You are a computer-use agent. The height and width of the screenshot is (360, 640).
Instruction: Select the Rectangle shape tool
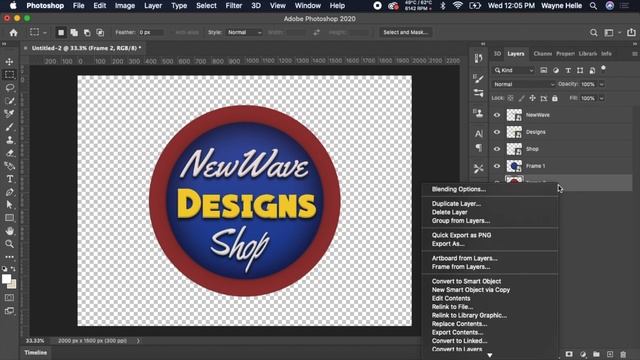(x=9, y=218)
